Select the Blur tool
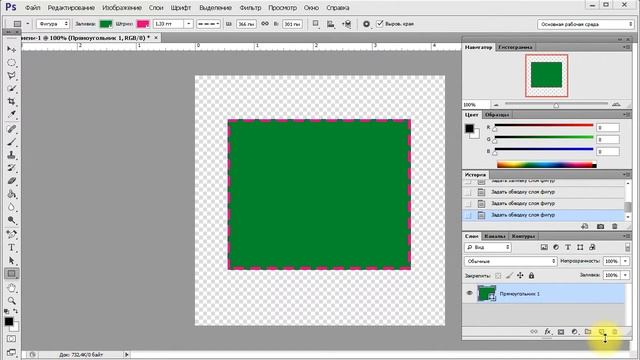640x360 pixels. (11, 207)
